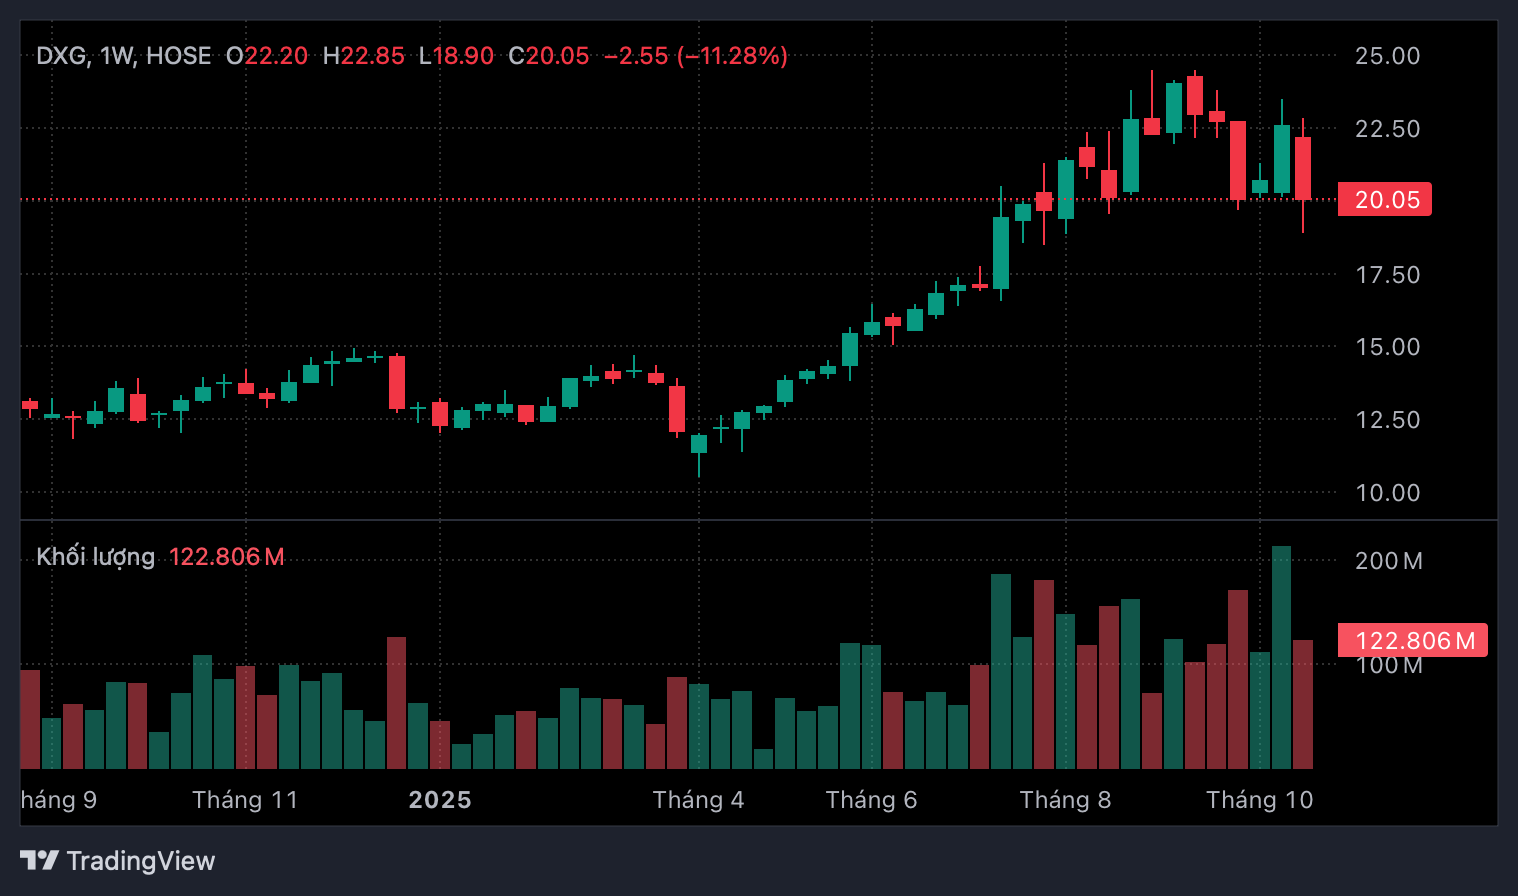Viewport: 1518px width, 896px height.
Task: Click the Khối lượng volume indicator label
Action: coord(95,557)
